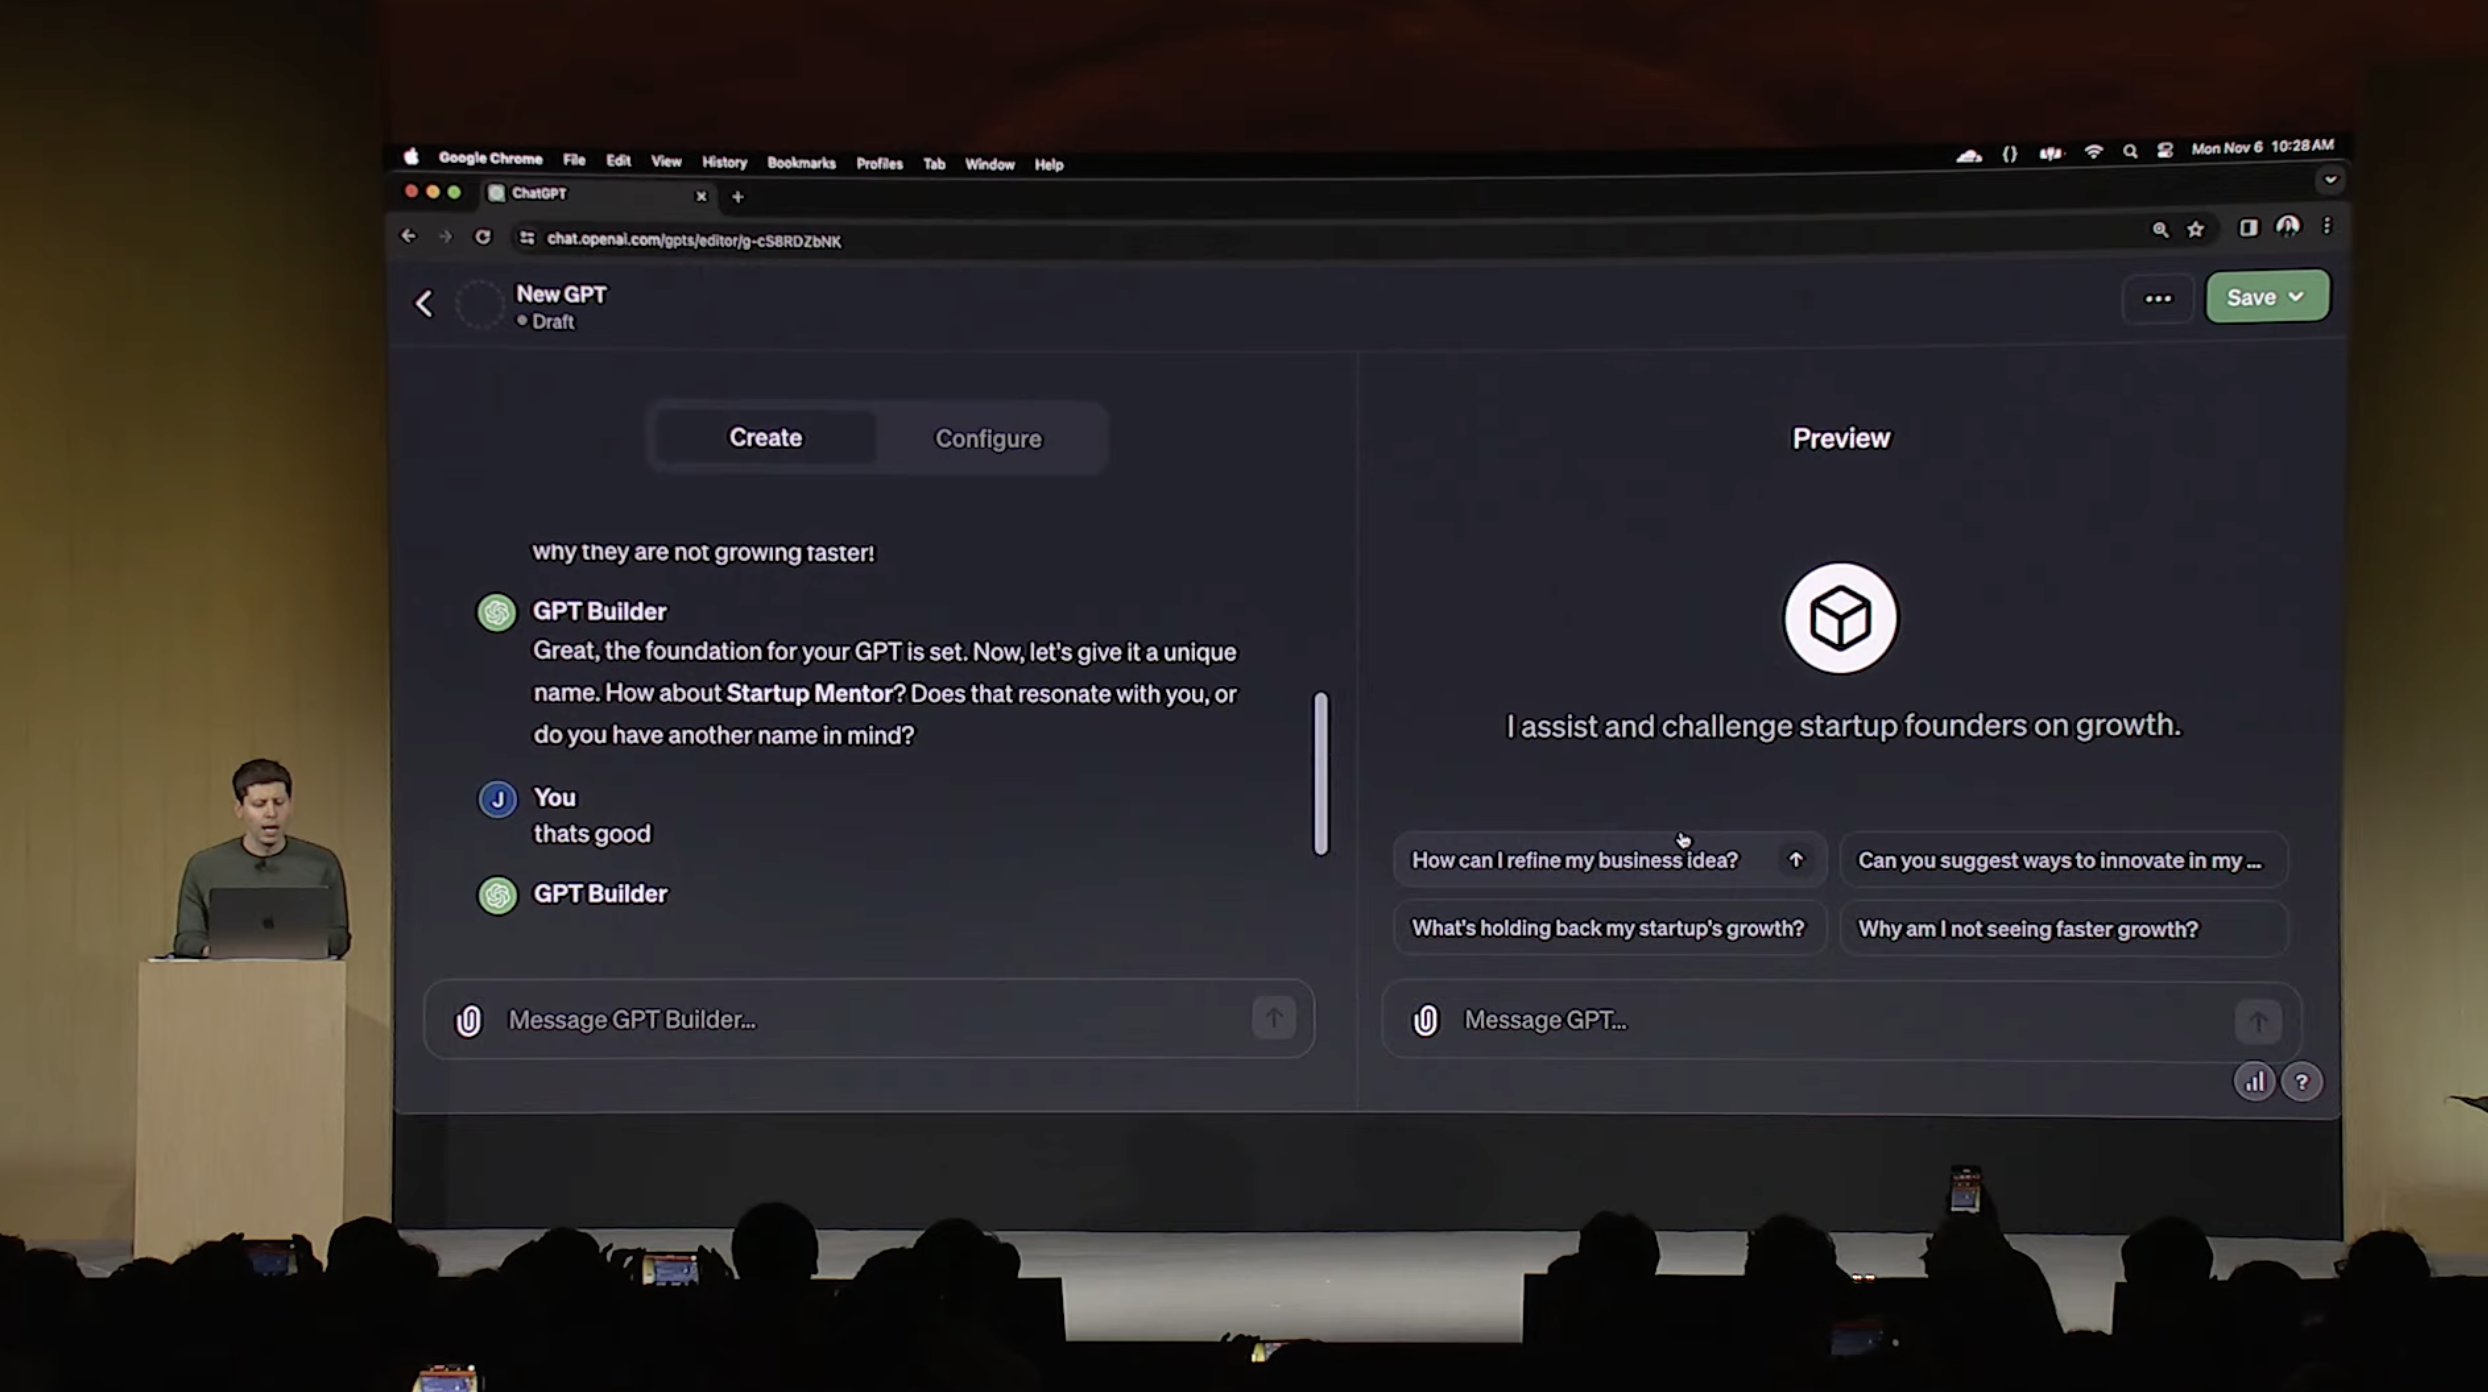Click 'How can I refine my business idea?' suggestion
2488x1392 pixels.
point(1606,859)
